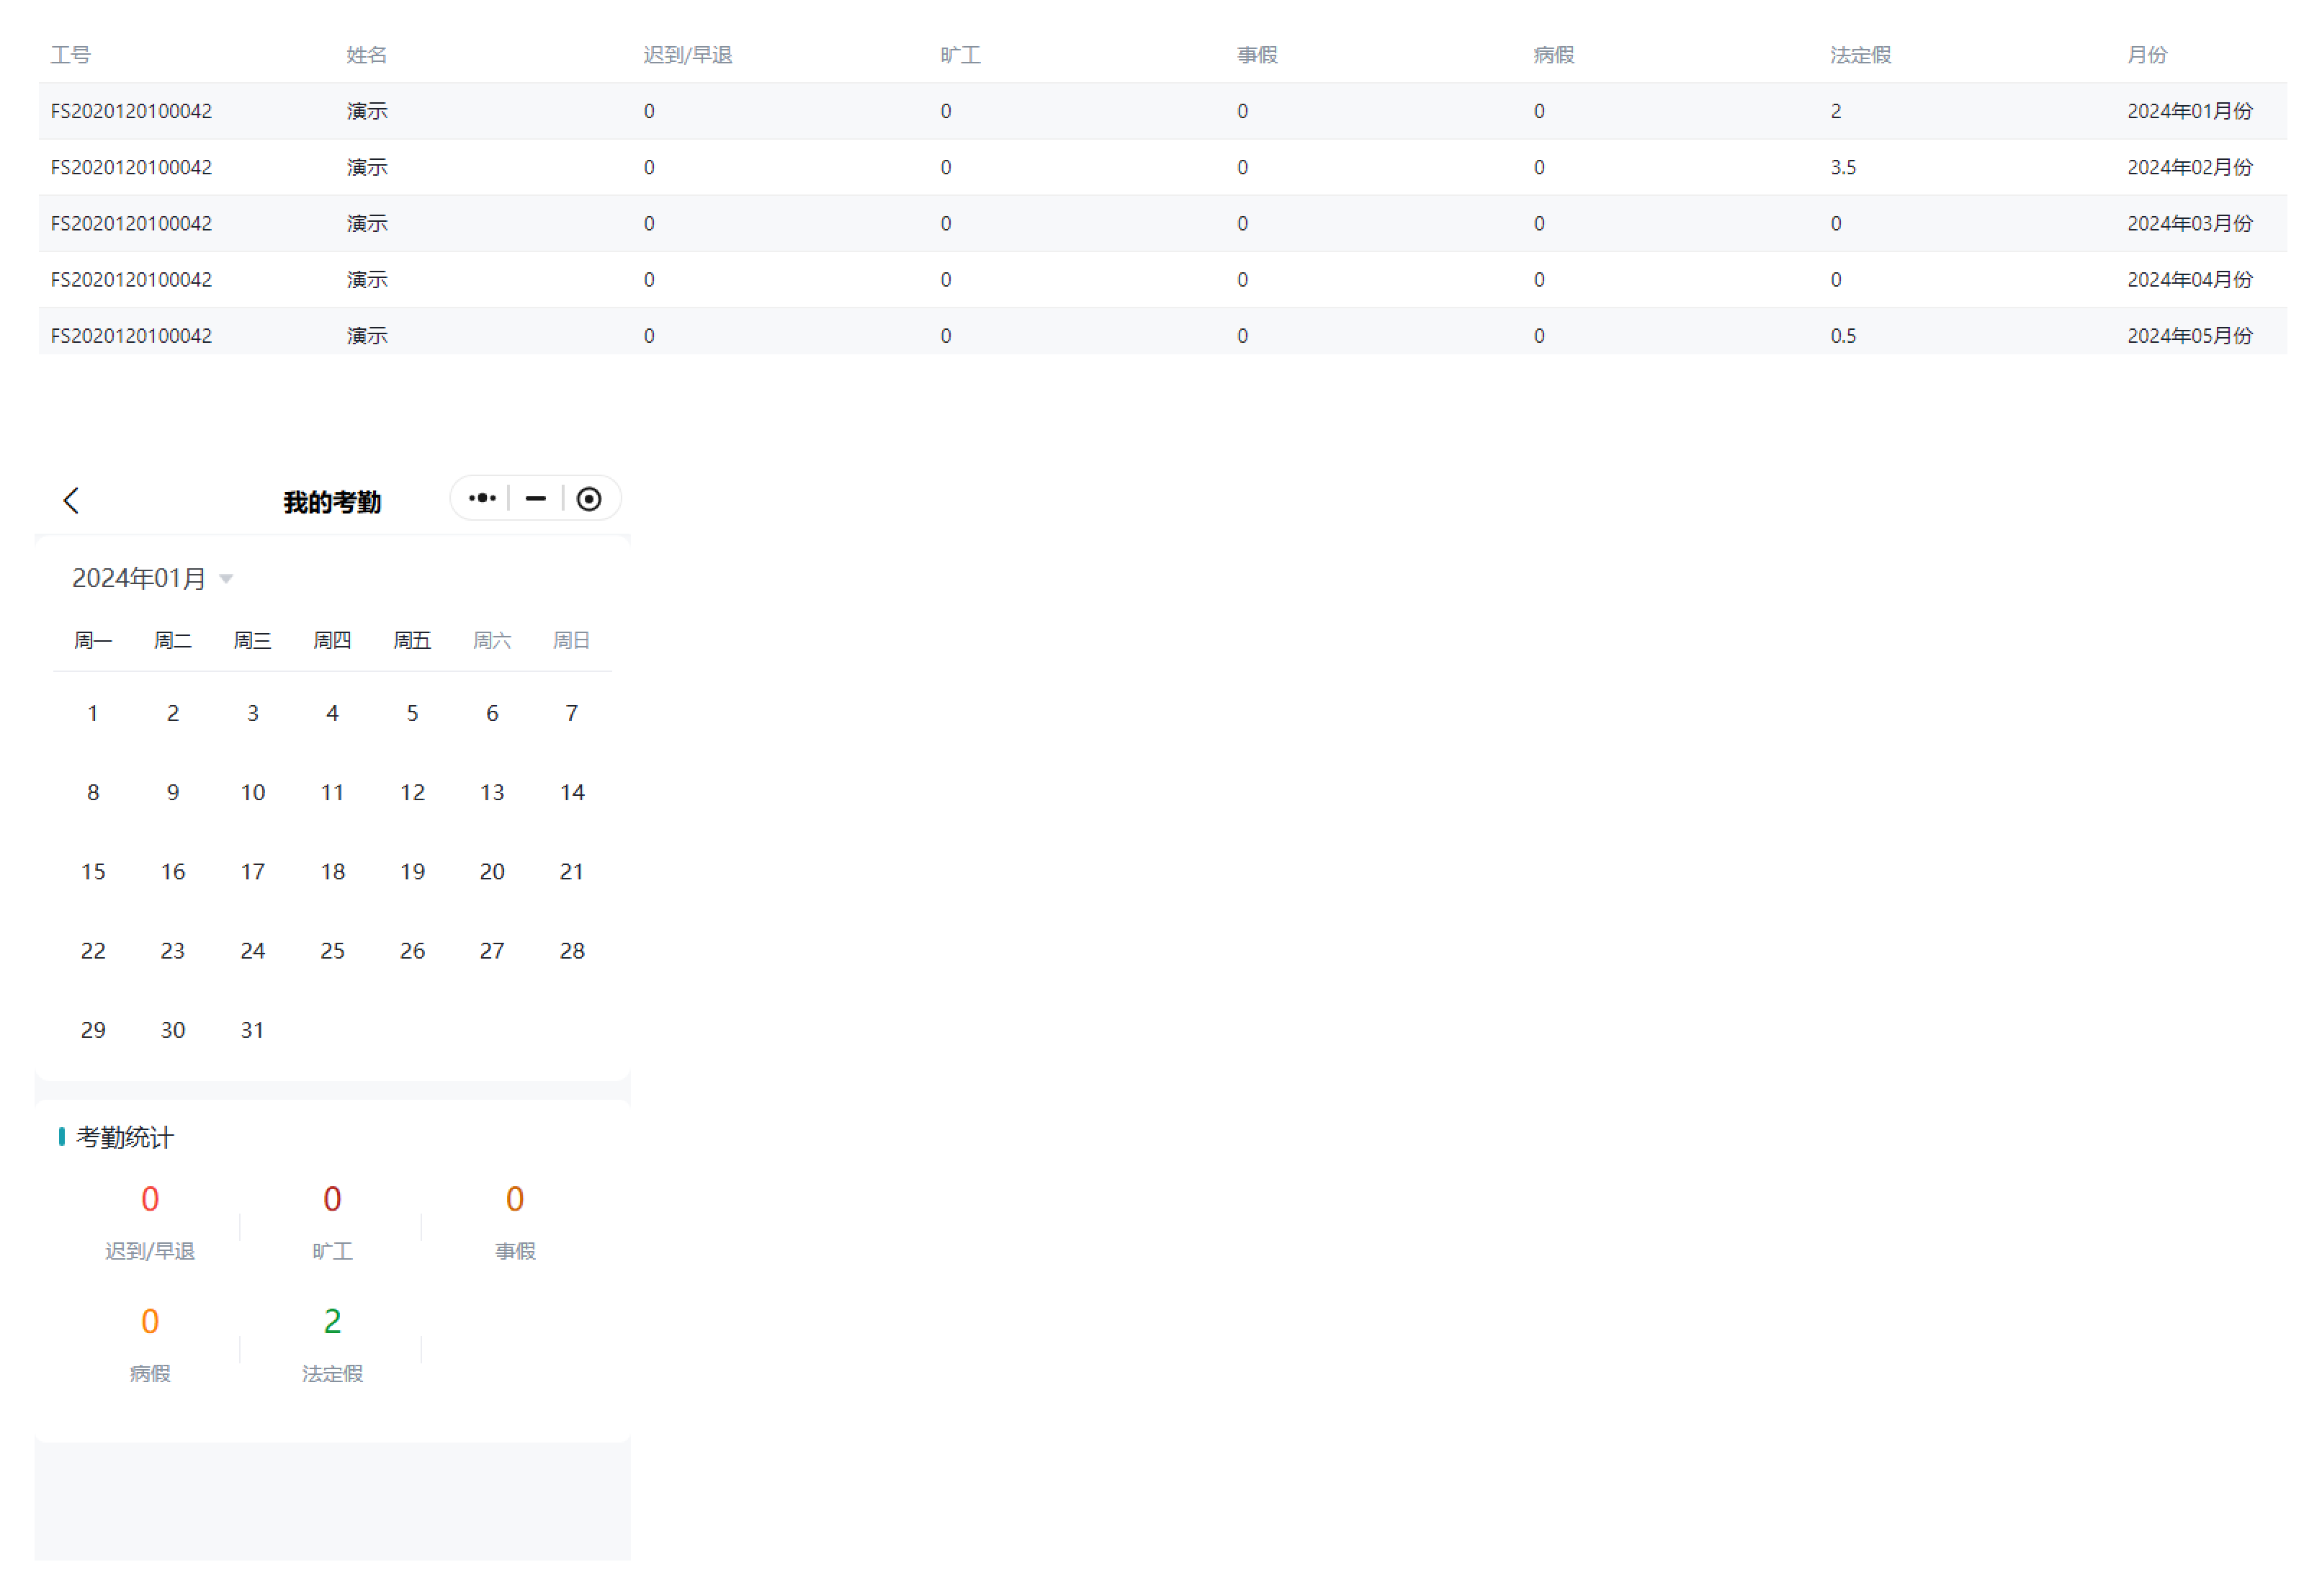
Task: Select day 31 on the calendar
Action: [252, 1030]
